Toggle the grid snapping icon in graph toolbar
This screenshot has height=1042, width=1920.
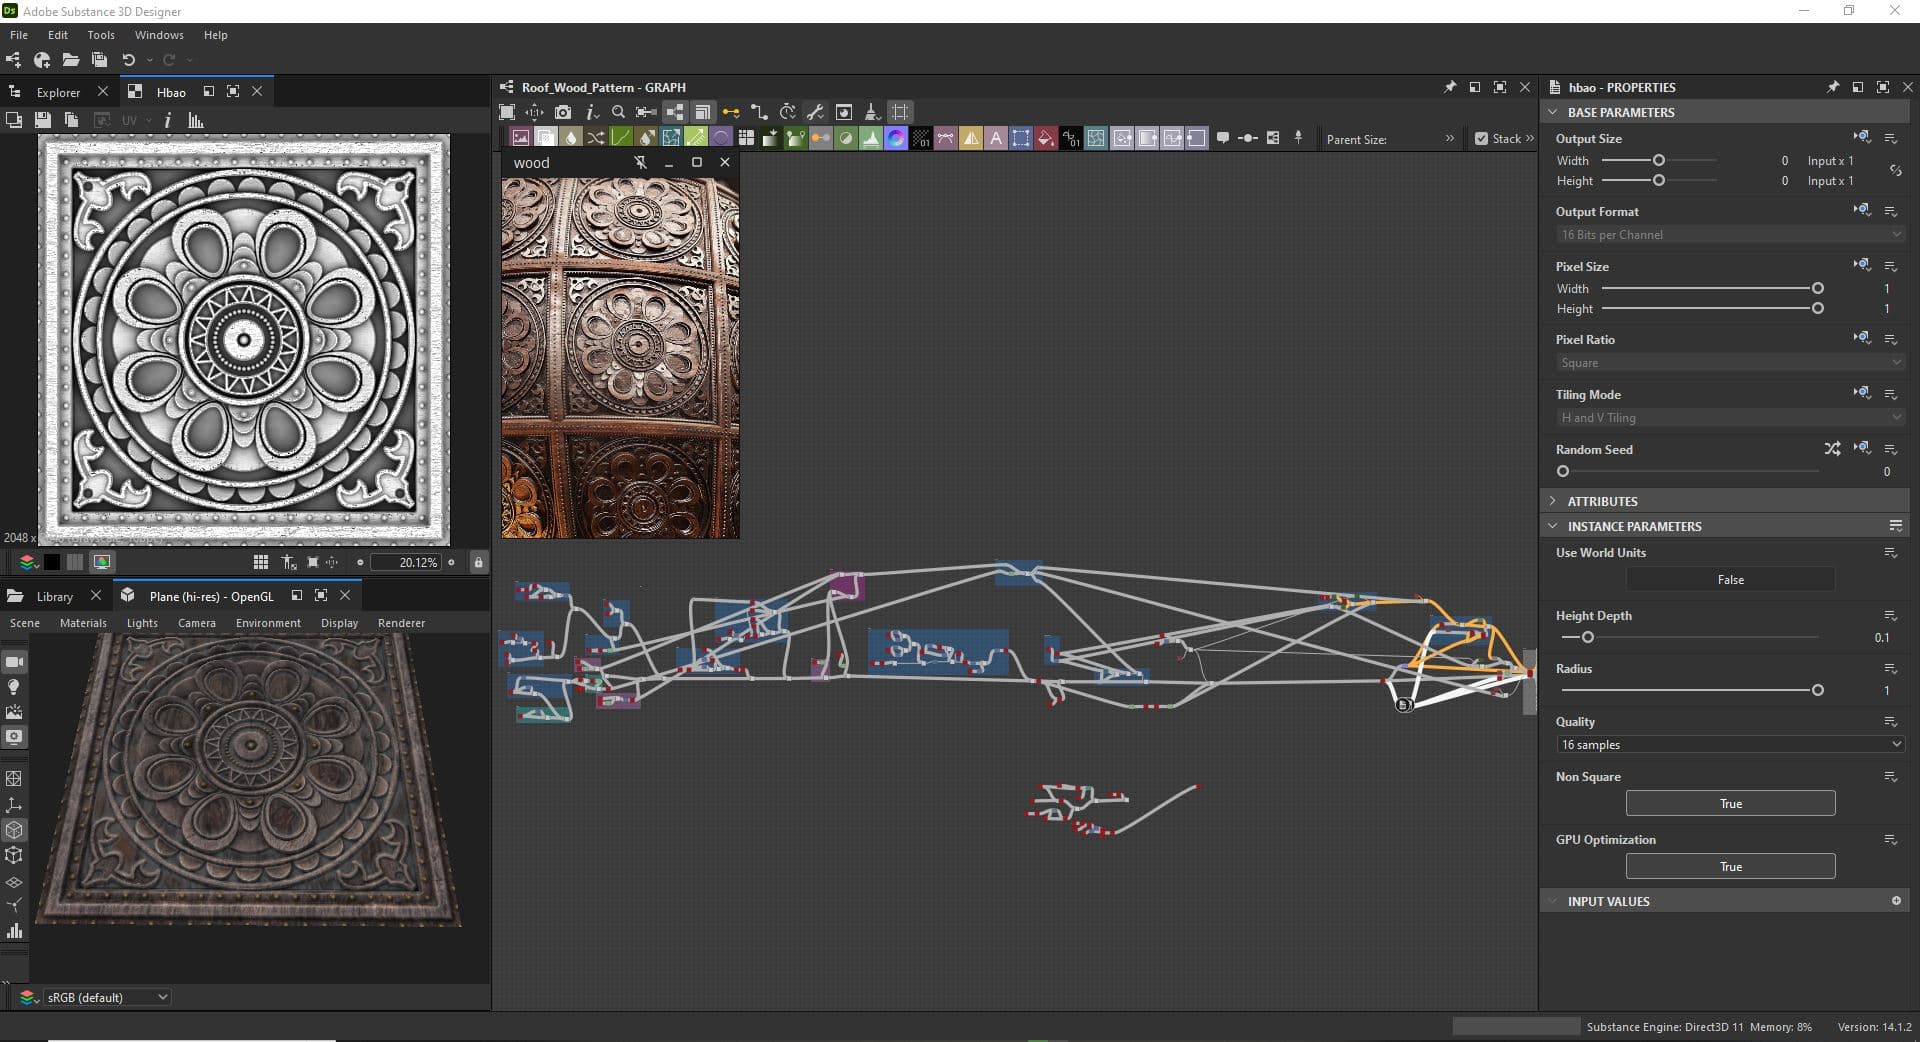coord(899,112)
